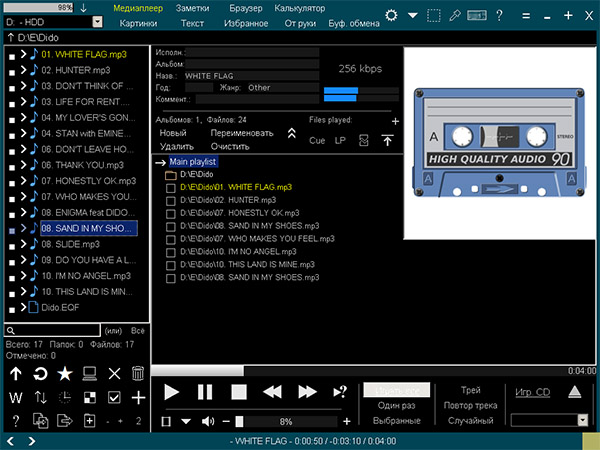Click the star favorites icon

(65, 374)
